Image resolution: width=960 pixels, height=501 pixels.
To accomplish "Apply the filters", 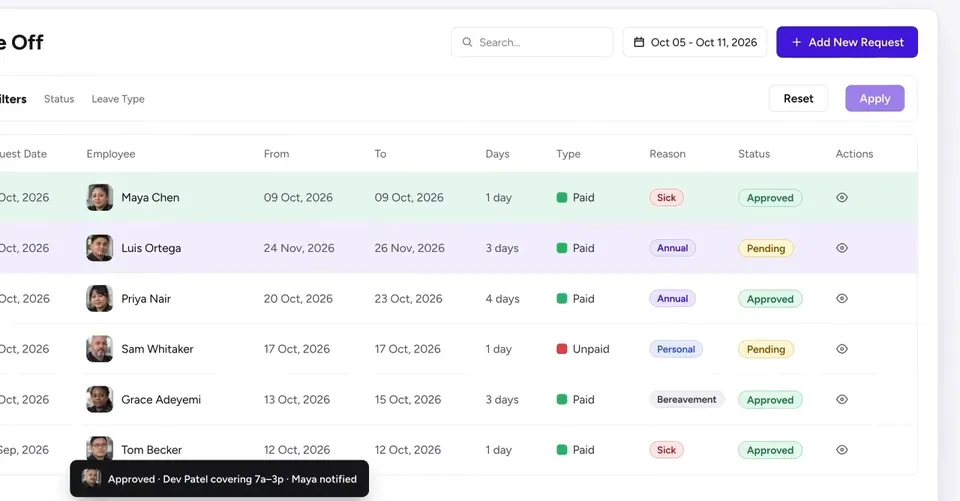I will [x=875, y=99].
